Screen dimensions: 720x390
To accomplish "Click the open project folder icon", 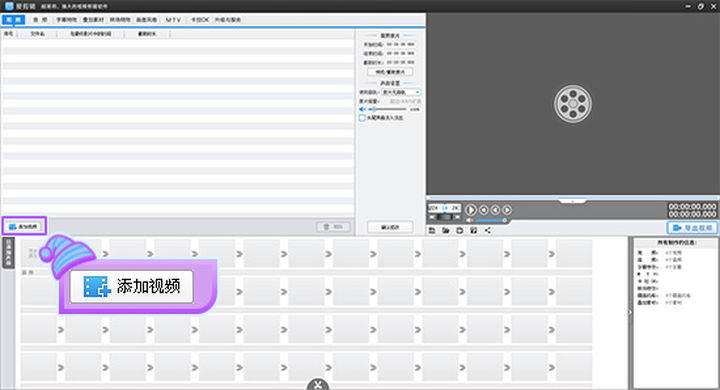I will (446, 230).
